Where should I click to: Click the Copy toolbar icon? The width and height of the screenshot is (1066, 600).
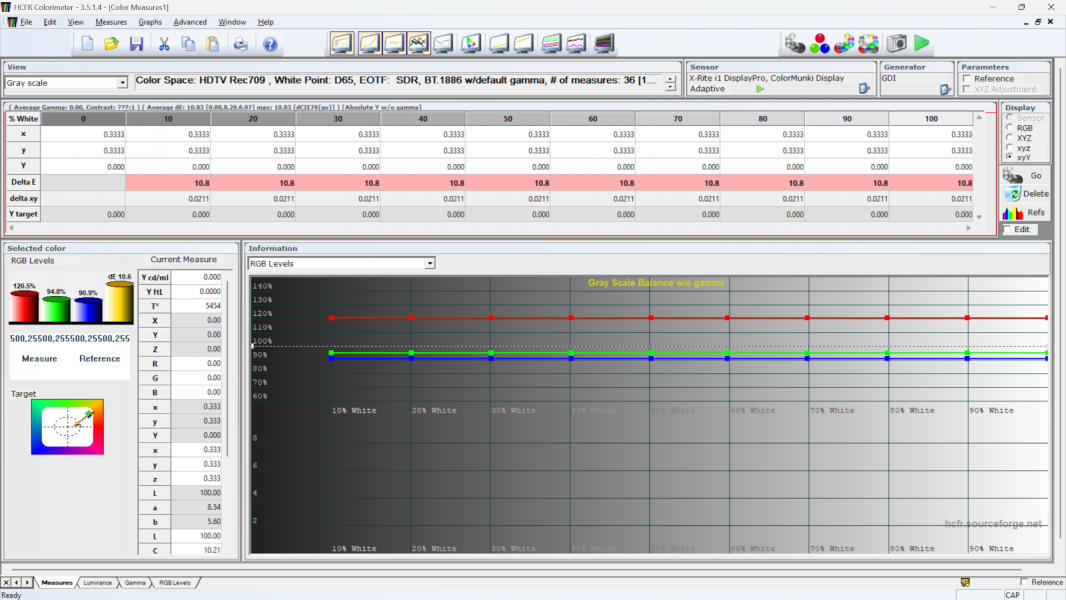[188, 44]
